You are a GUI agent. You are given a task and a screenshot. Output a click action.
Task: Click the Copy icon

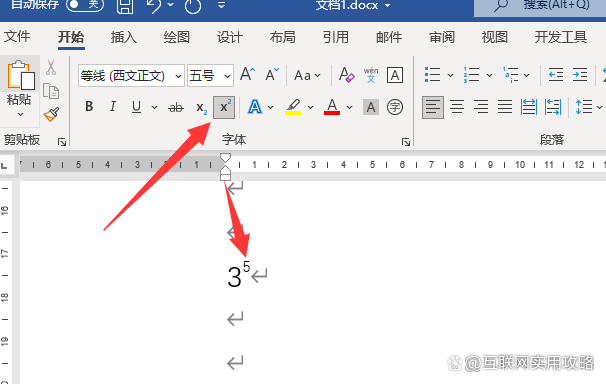point(51,91)
